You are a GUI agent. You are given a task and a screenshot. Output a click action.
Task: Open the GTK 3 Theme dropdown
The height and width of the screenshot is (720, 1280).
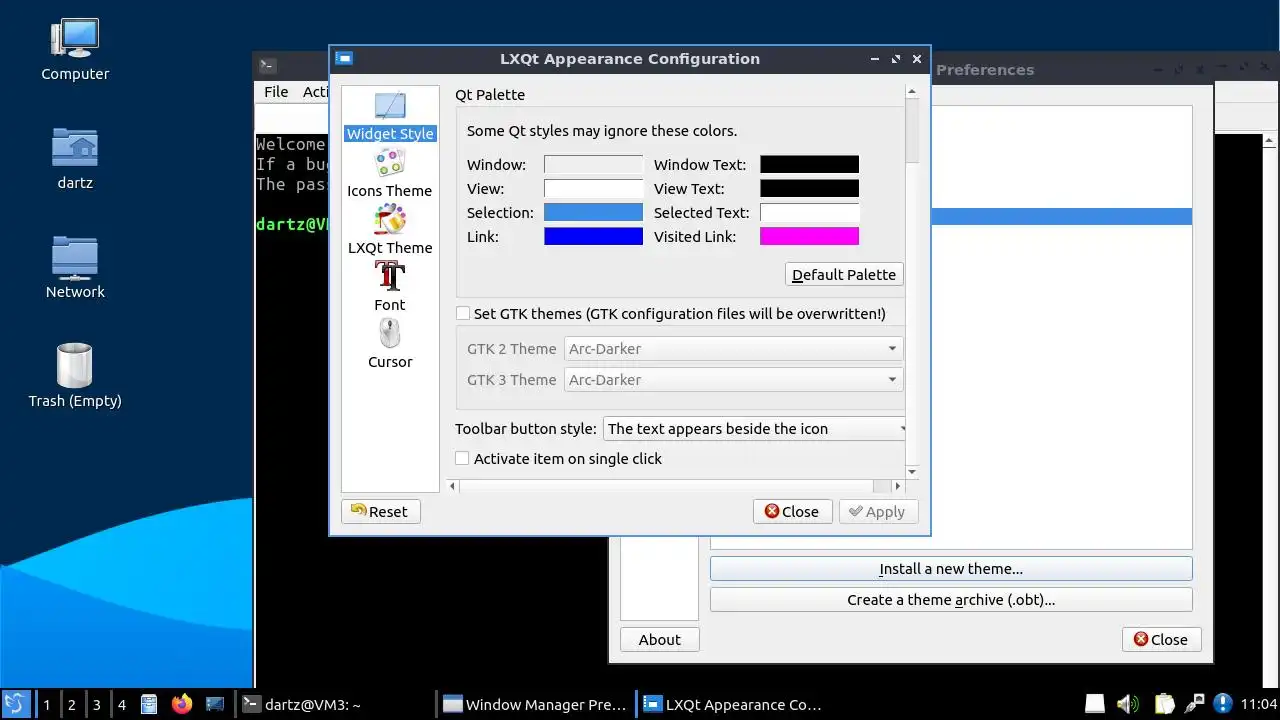[x=733, y=380]
